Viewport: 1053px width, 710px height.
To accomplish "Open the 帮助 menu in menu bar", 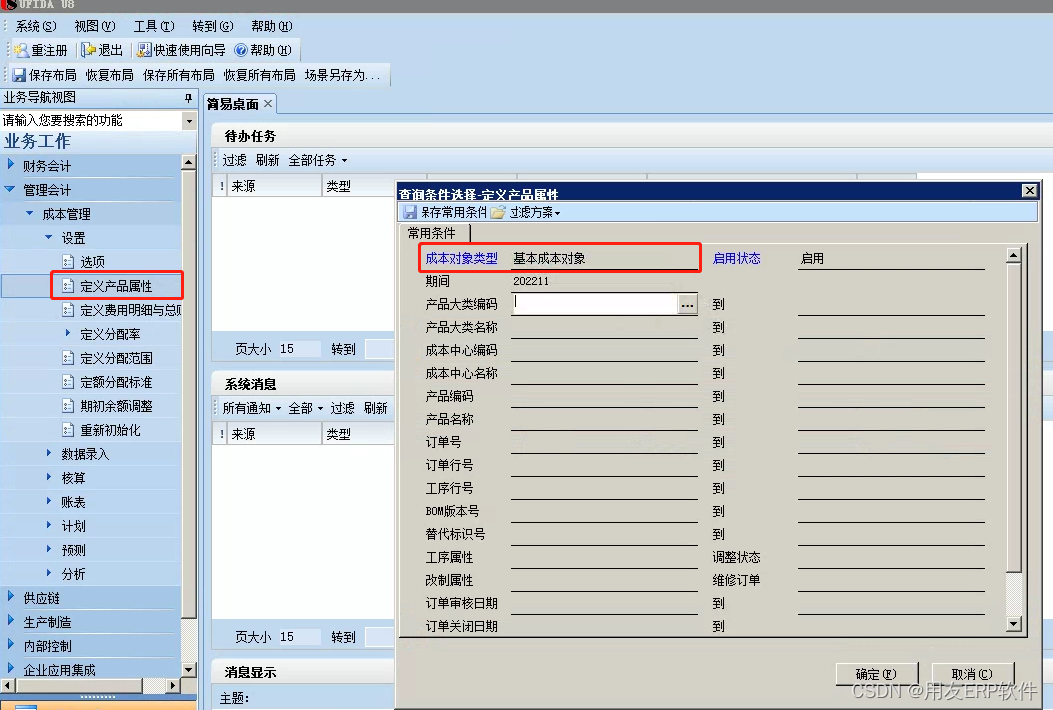I will click(x=271, y=26).
